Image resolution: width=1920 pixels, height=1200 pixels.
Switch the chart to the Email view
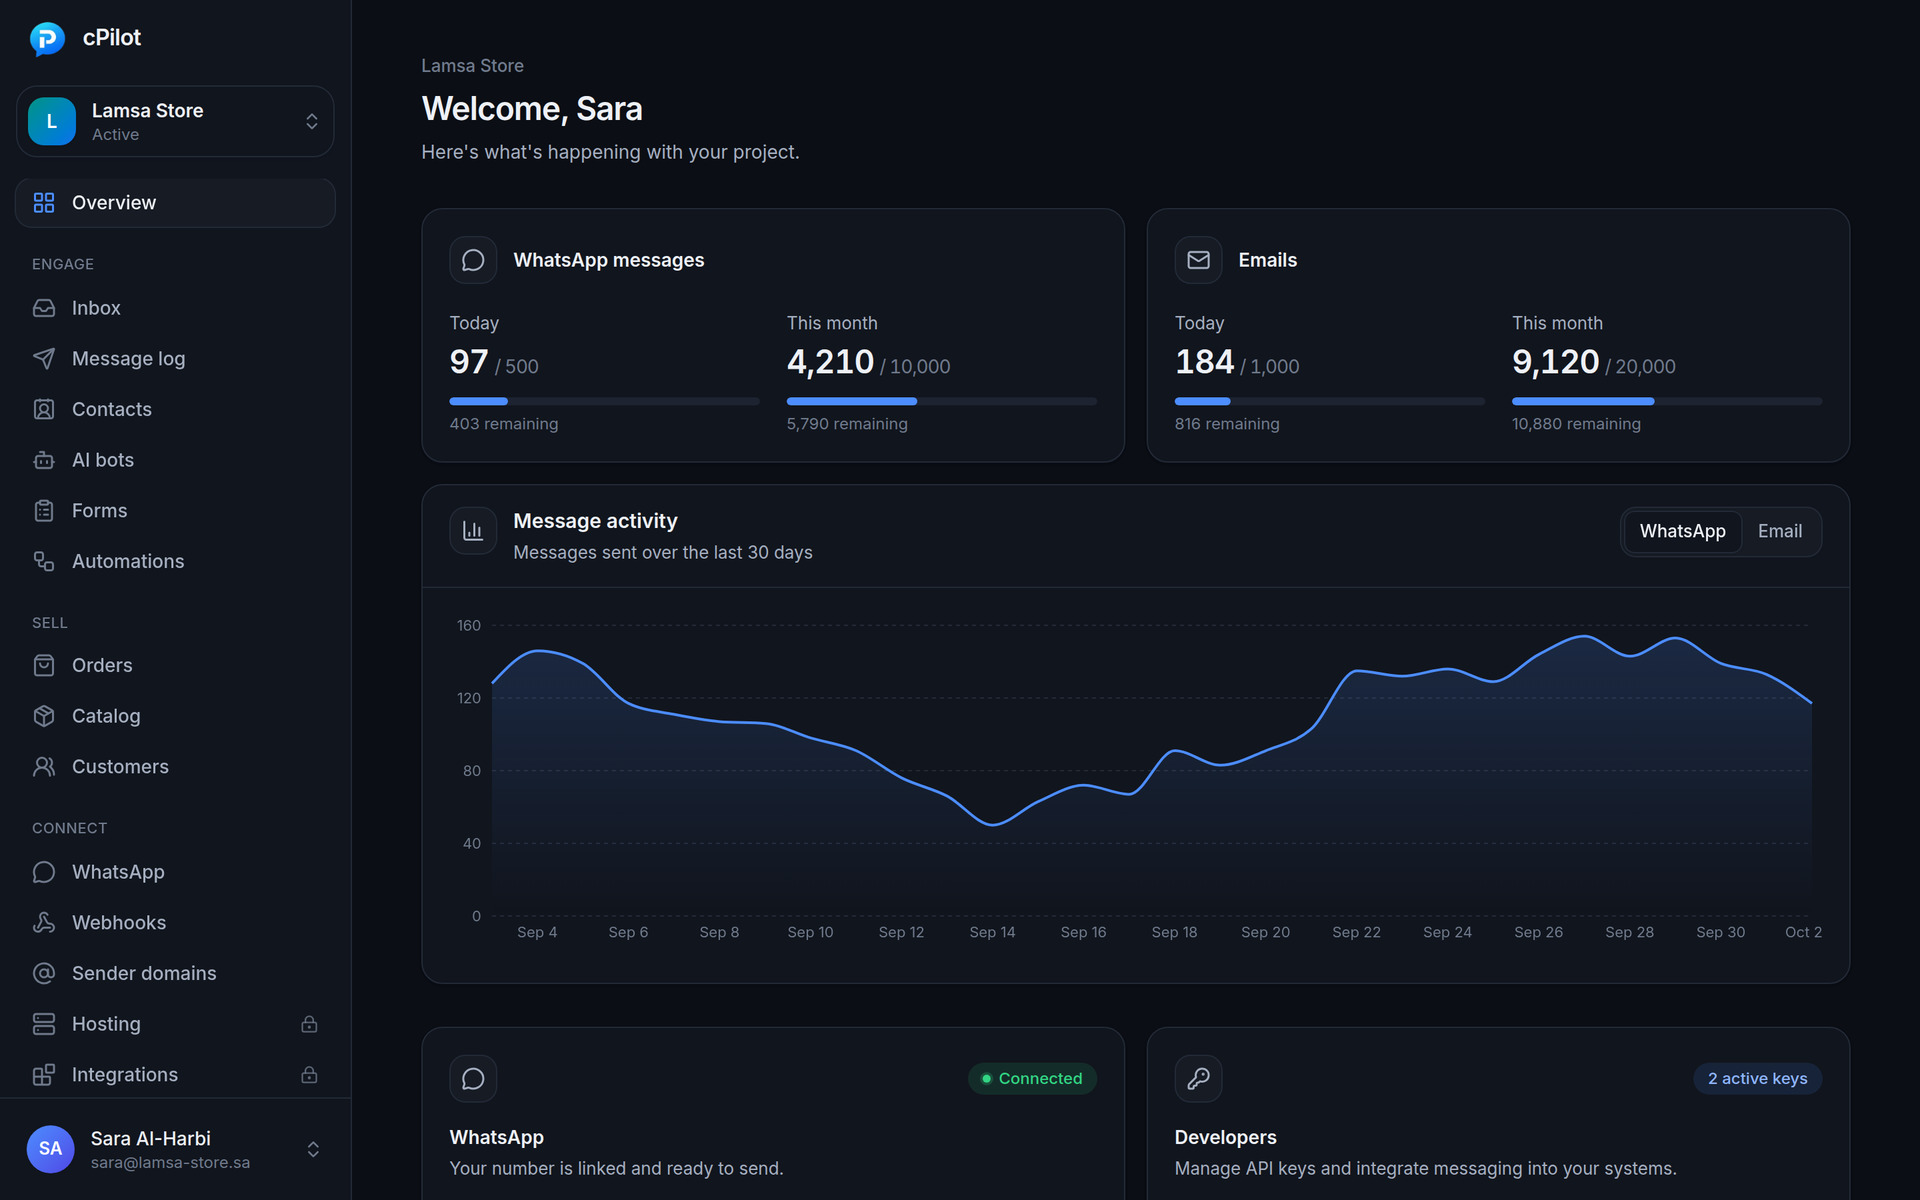pyautogui.click(x=1780, y=531)
